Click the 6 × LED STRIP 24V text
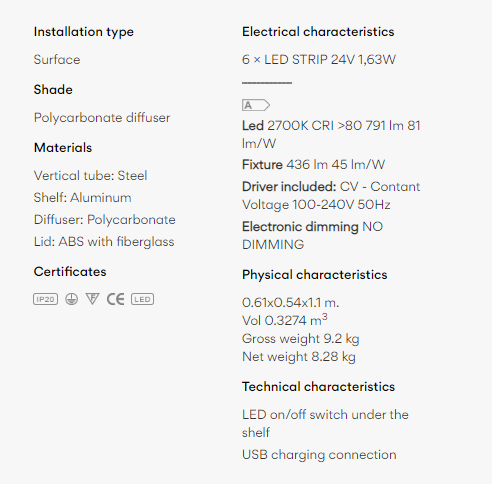 (298, 60)
